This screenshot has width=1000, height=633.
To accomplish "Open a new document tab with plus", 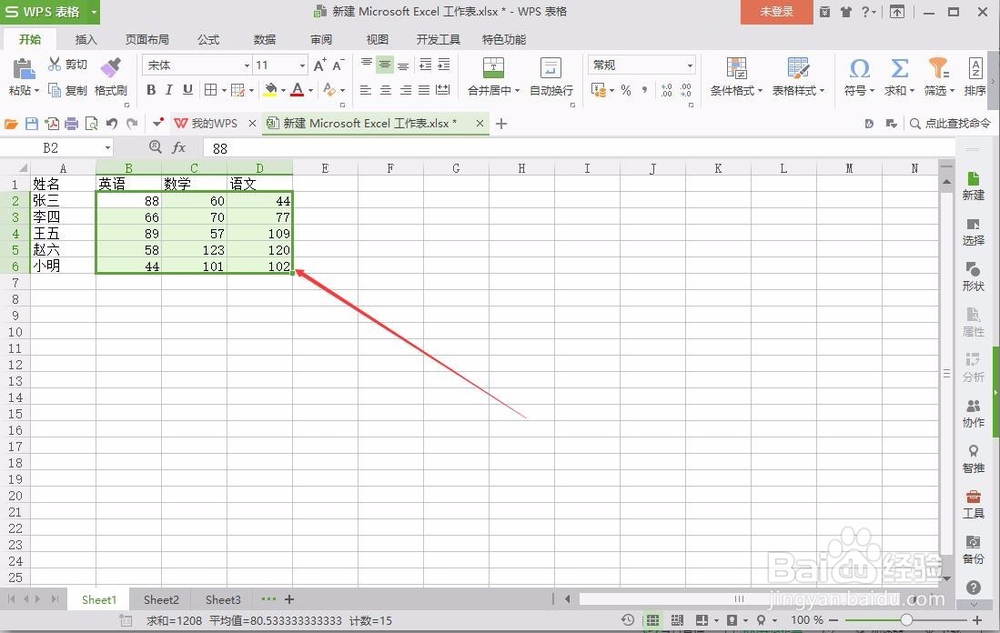I will coord(501,124).
